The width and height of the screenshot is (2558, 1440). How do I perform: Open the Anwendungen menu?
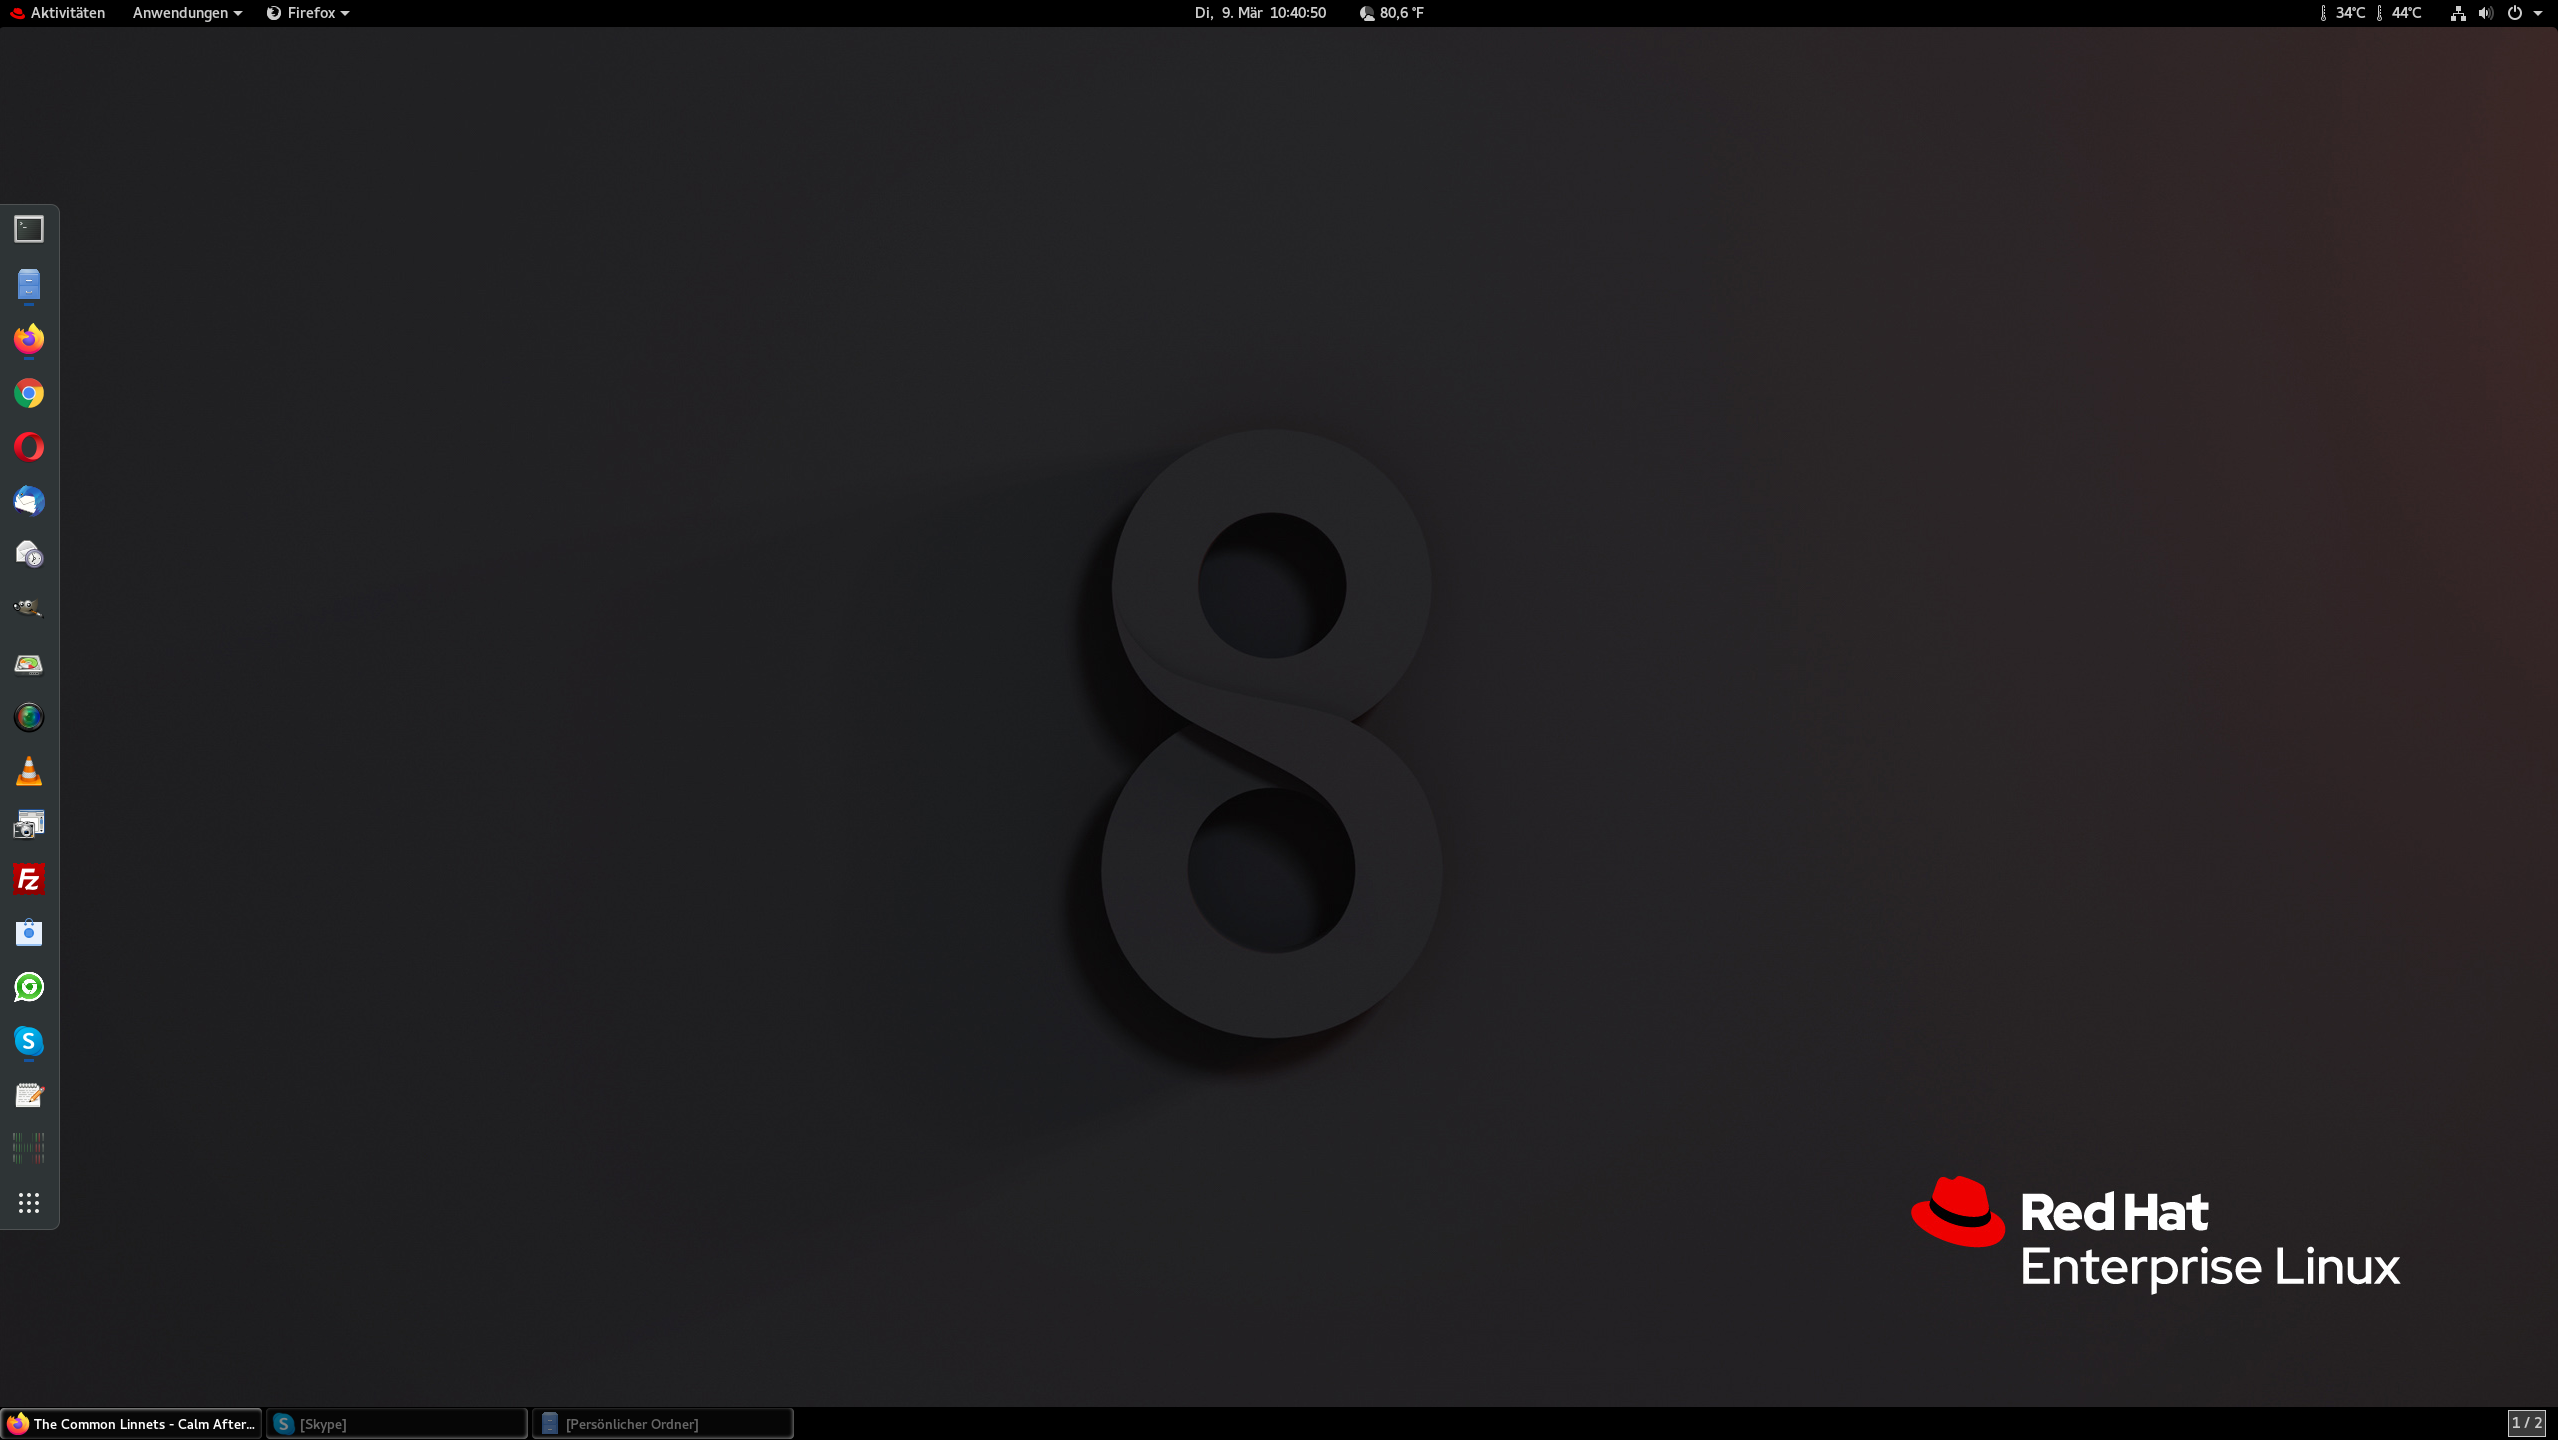pos(187,13)
